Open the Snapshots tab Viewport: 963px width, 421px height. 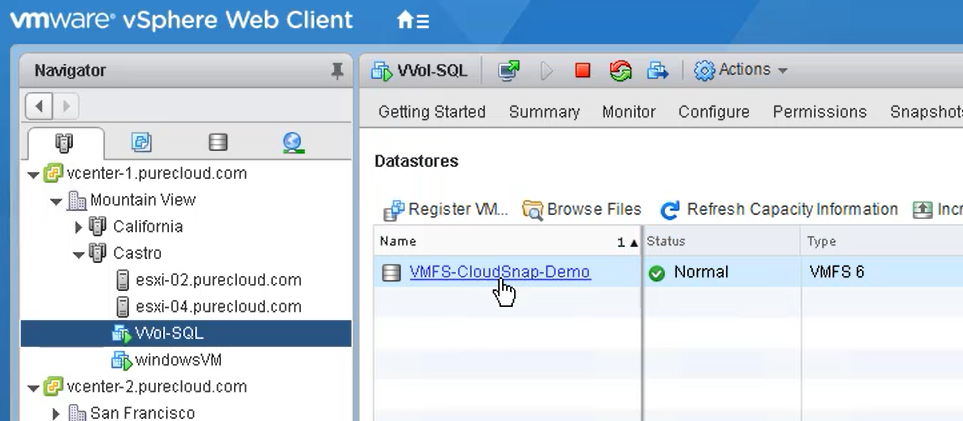(x=926, y=112)
